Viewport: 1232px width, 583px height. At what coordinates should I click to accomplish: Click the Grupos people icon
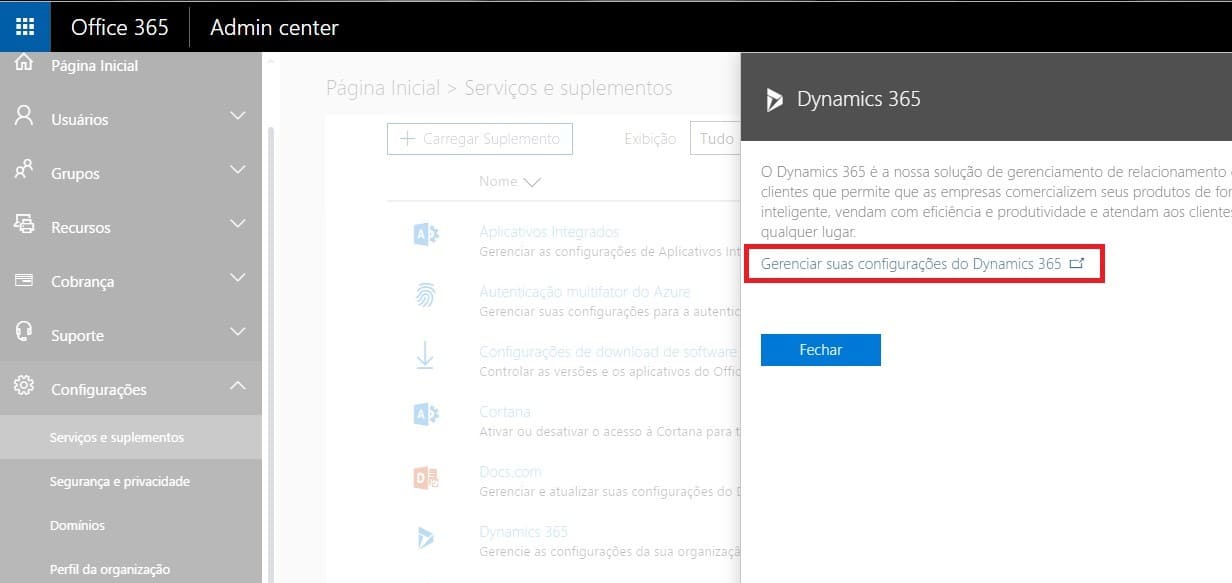tap(24, 171)
